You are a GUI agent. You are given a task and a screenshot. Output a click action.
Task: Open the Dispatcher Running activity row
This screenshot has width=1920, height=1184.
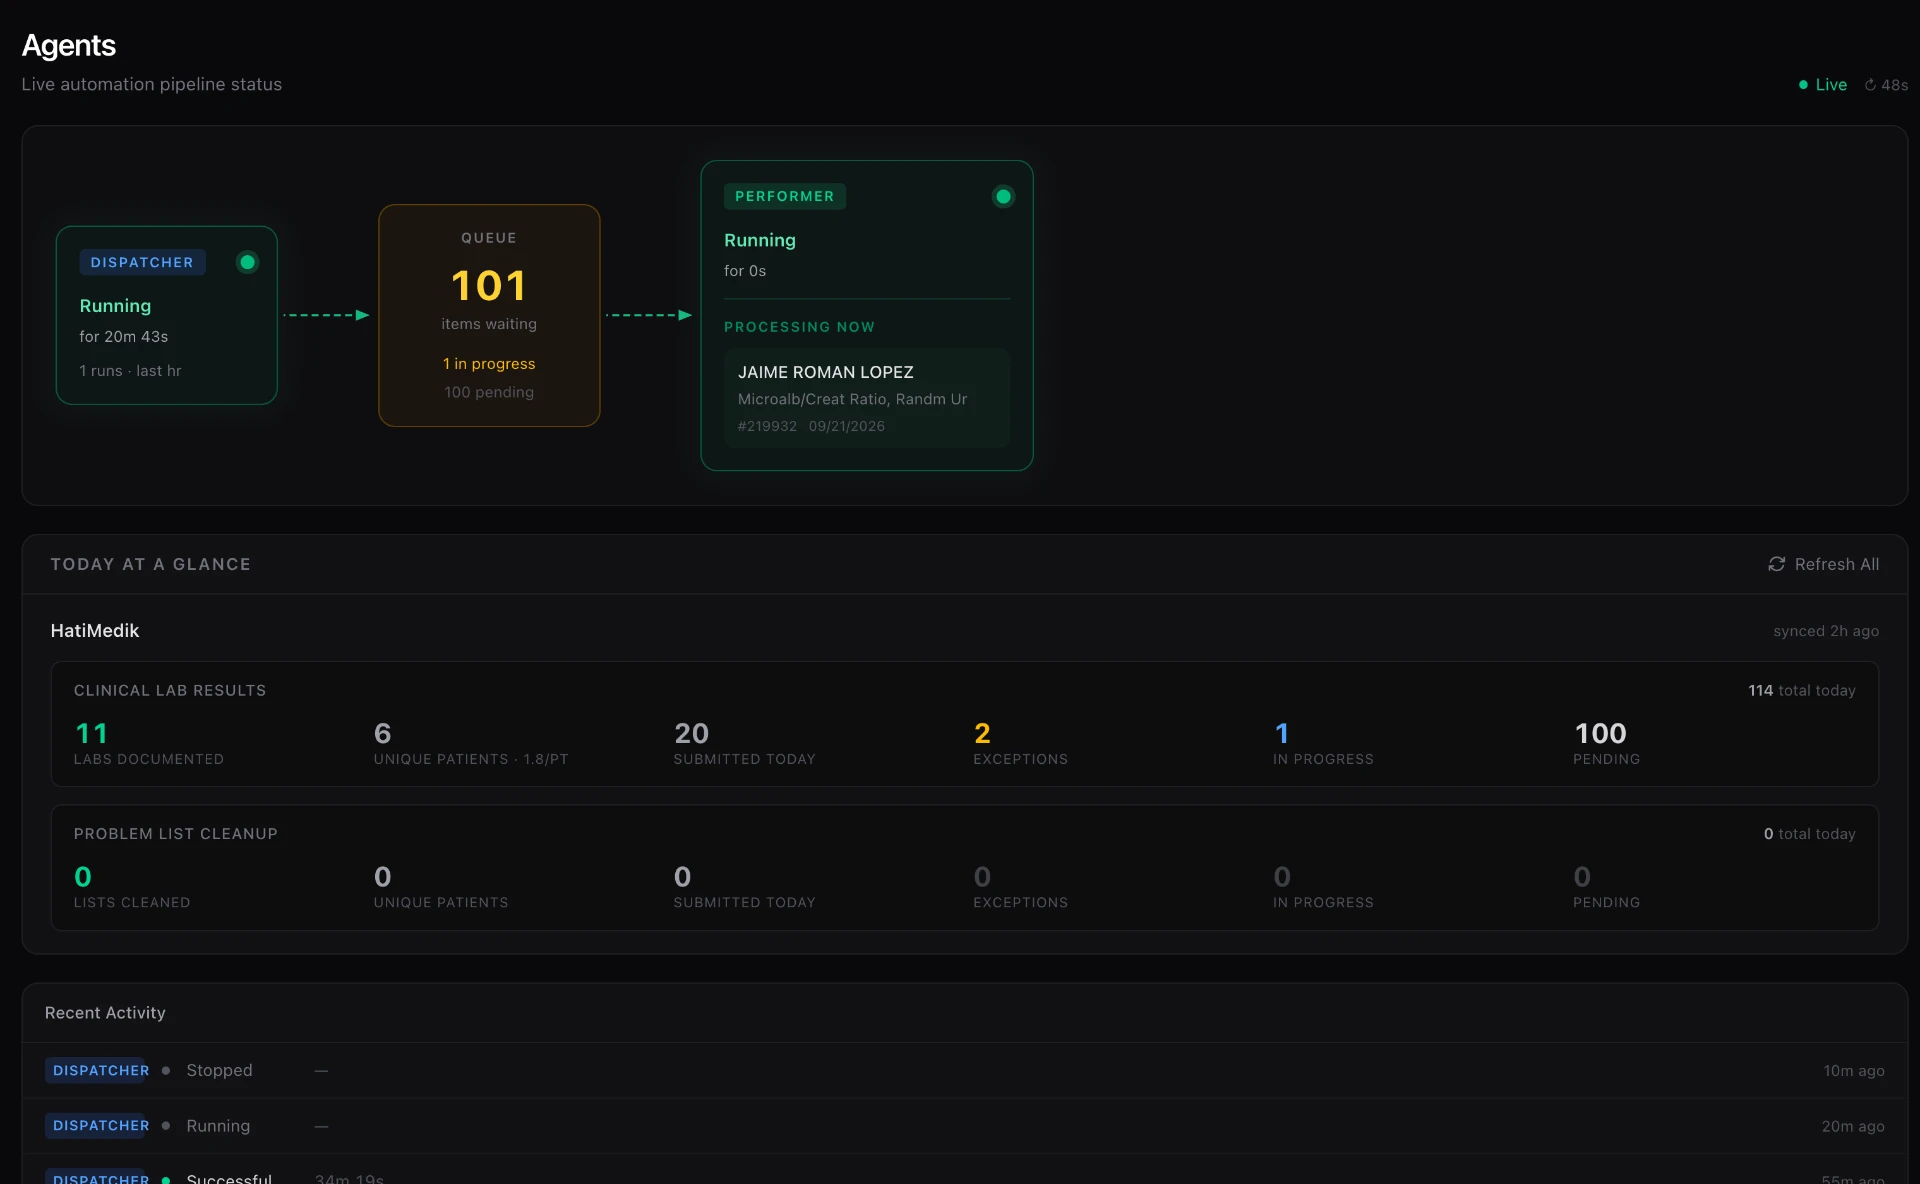click(x=964, y=1126)
